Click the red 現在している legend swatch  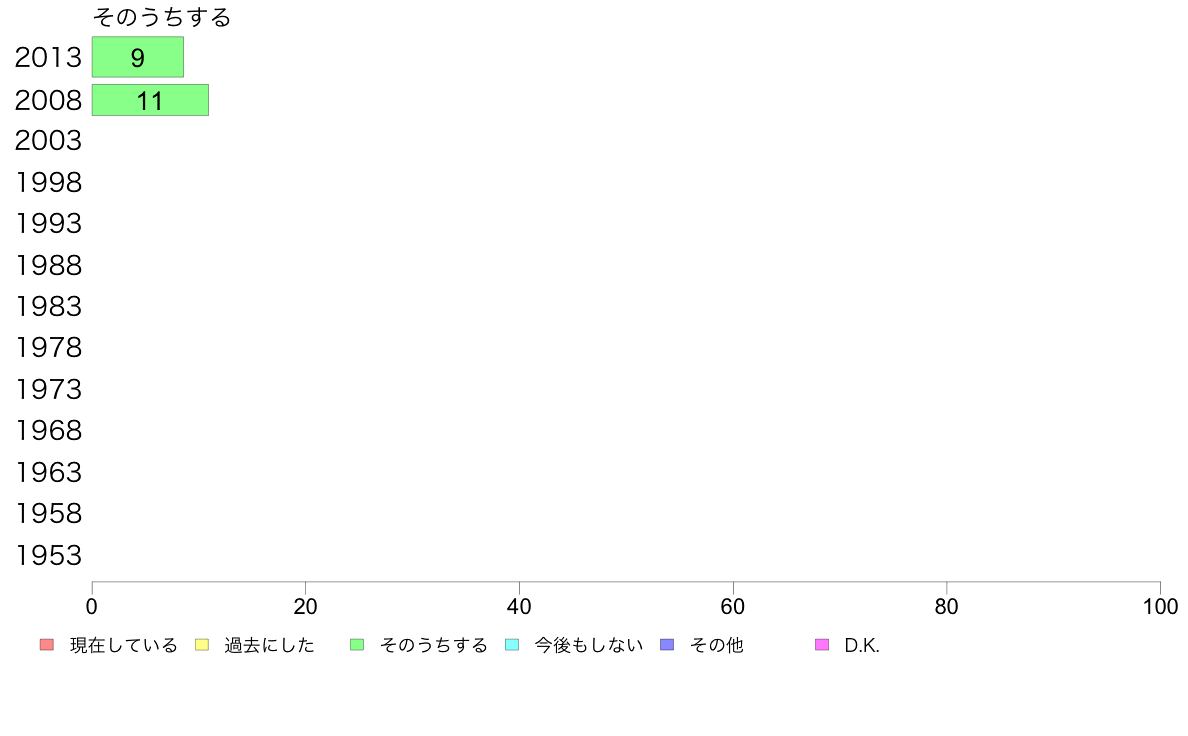pyautogui.click(x=47, y=645)
